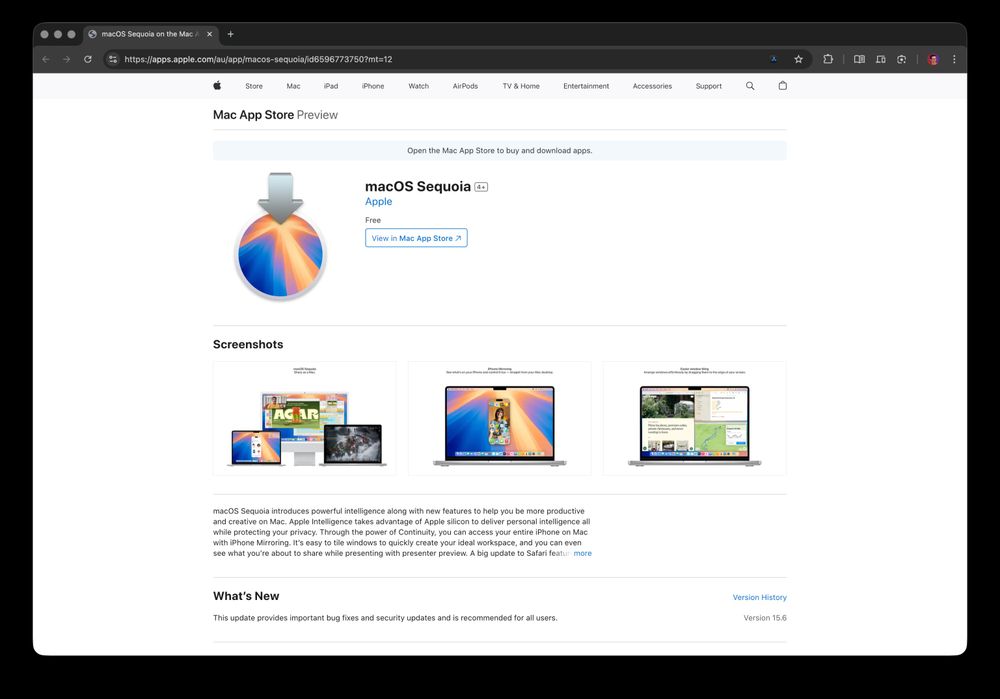1000x699 pixels.
Task: Click the Mac App Store heading link
Action: point(253,115)
